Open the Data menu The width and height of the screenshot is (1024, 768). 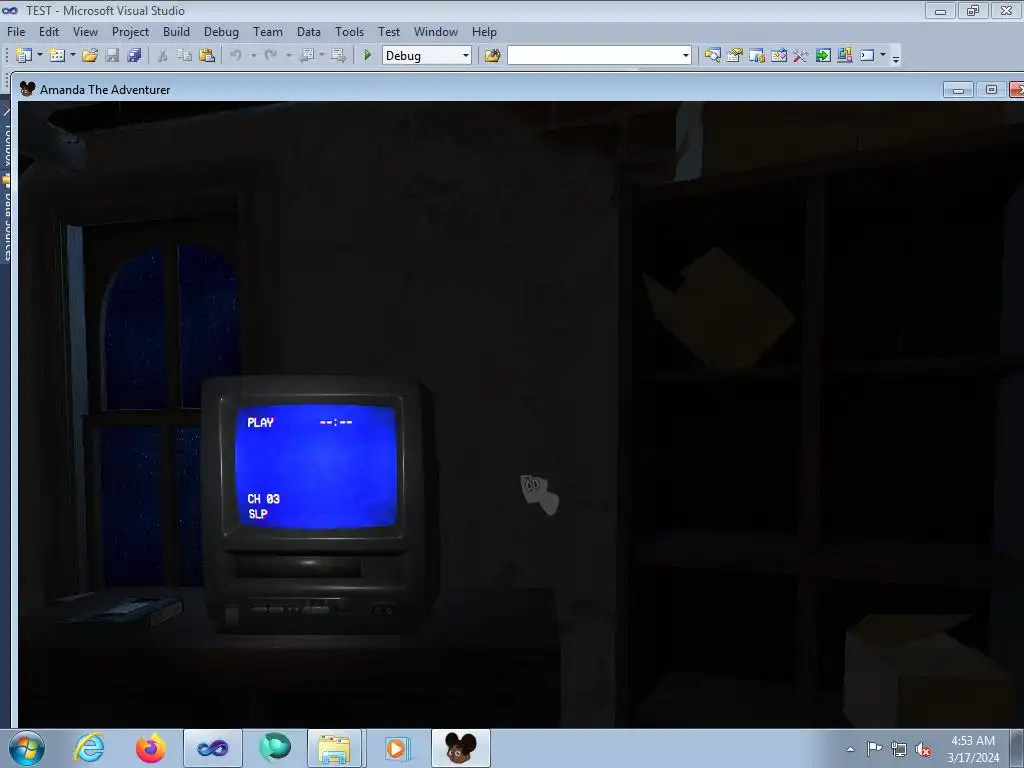click(309, 31)
